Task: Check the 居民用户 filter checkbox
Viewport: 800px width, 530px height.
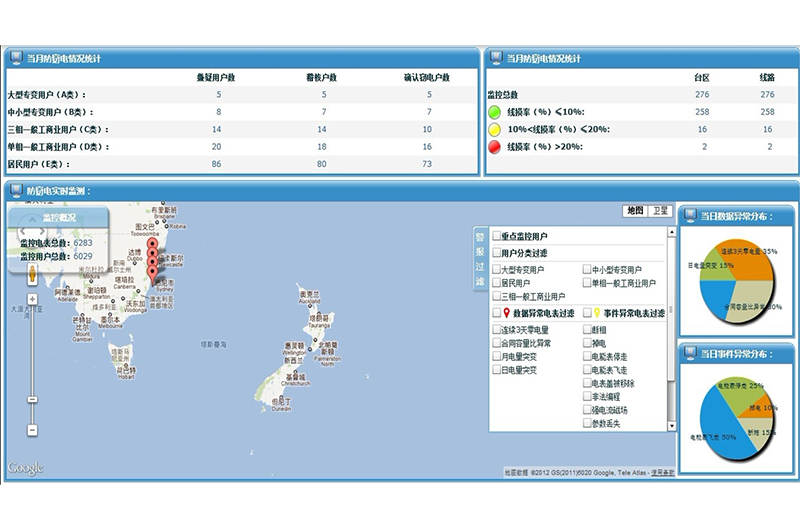Action: pos(497,283)
